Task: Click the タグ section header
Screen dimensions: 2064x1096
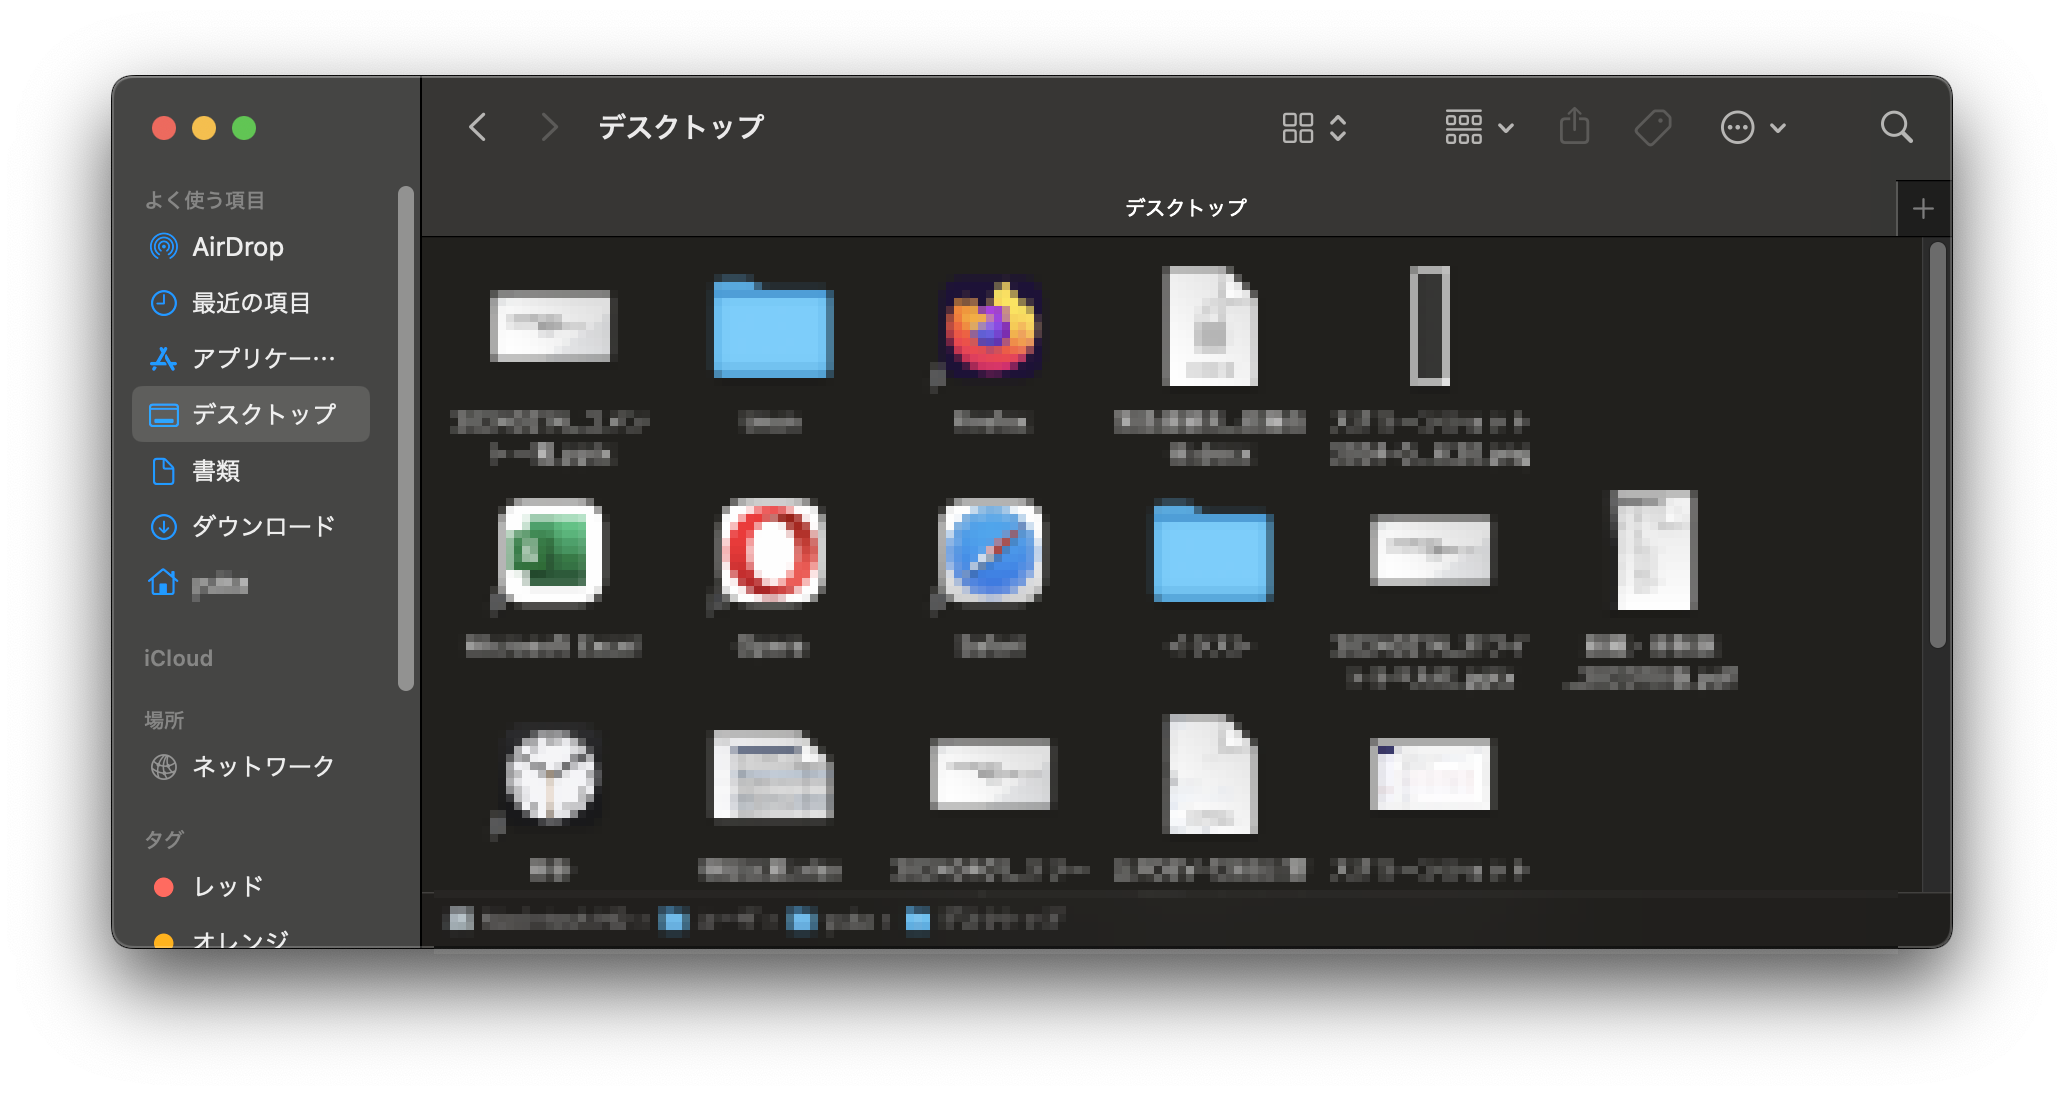Action: (164, 839)
